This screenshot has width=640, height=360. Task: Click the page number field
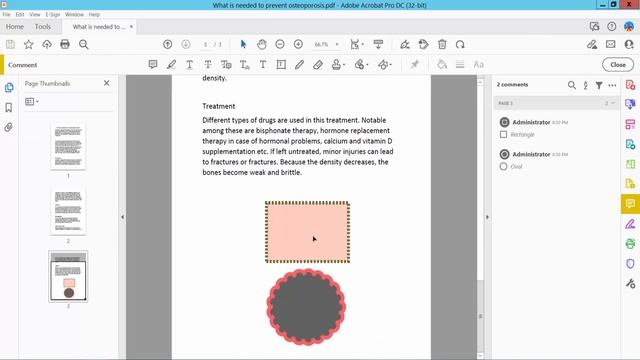pos(206,44)
